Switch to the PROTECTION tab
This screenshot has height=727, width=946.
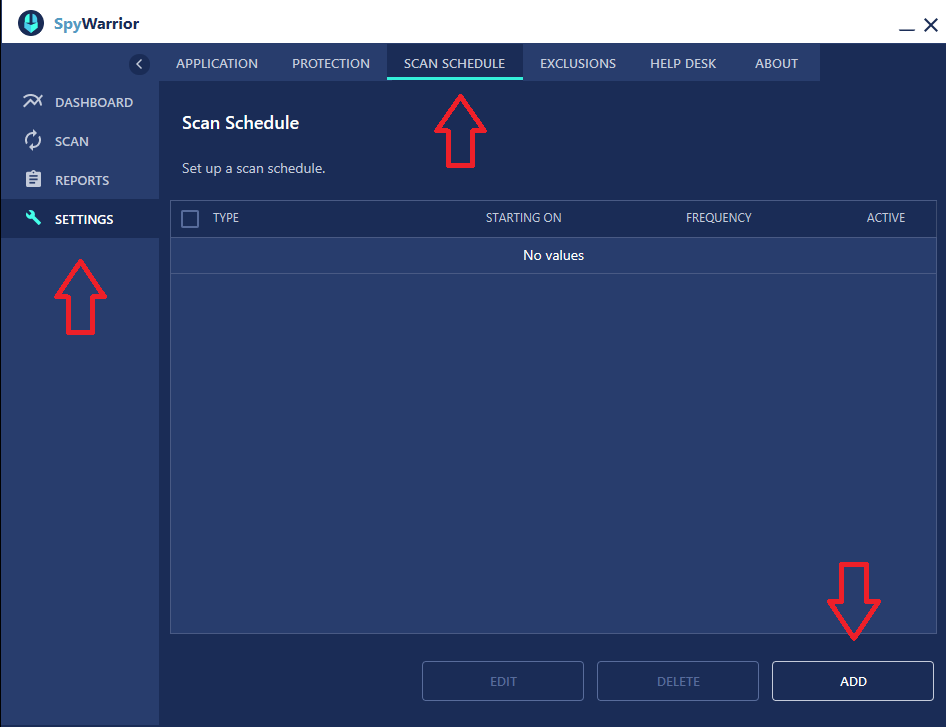pyautogui.click(x=331, y=63)
